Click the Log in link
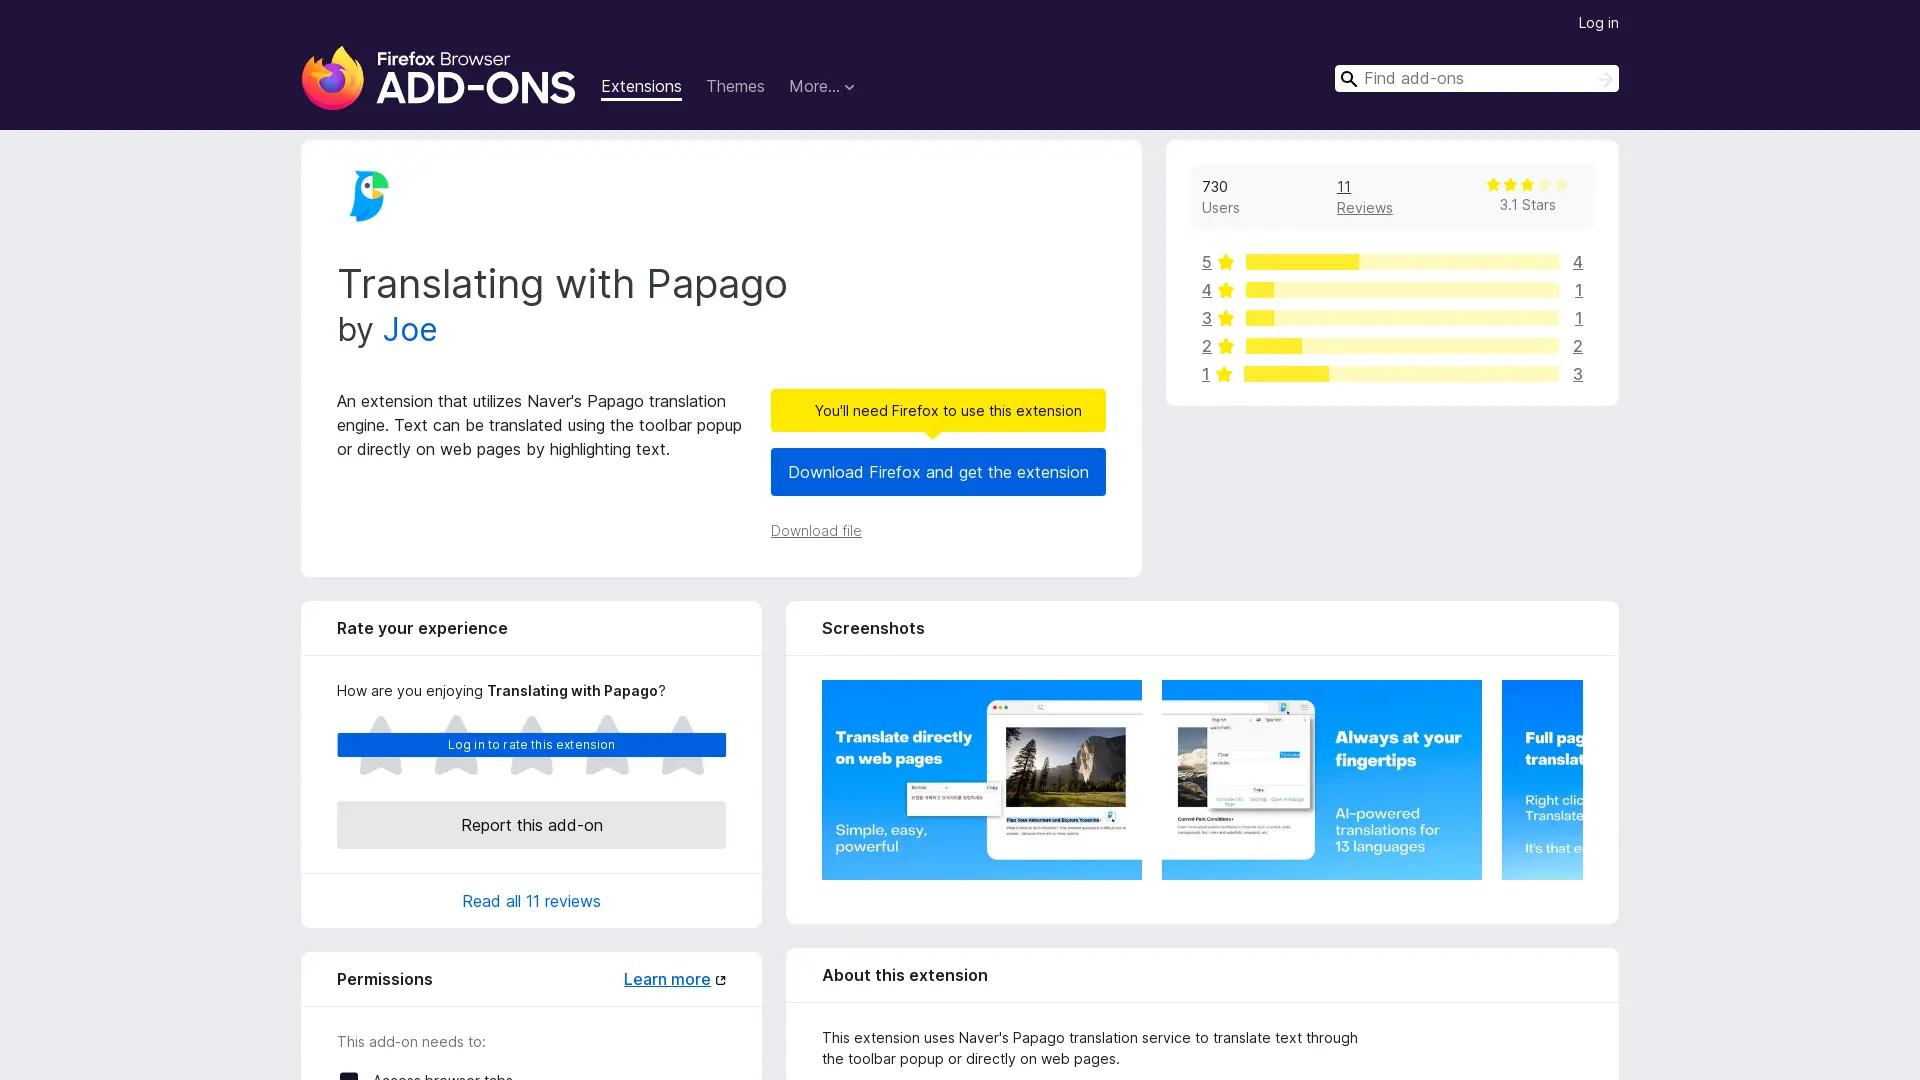 [1598, 22]
